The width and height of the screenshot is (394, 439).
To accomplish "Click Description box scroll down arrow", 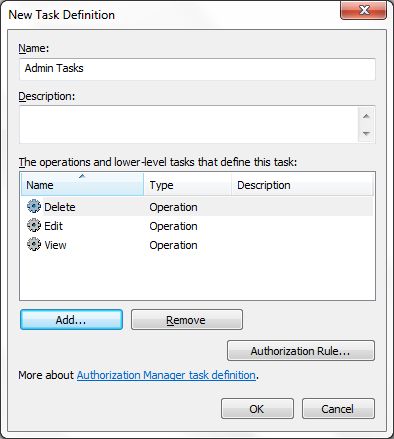I will pos(366,133).
